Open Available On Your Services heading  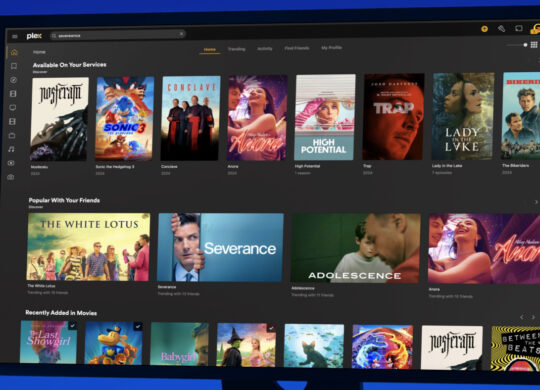point(70,65)
